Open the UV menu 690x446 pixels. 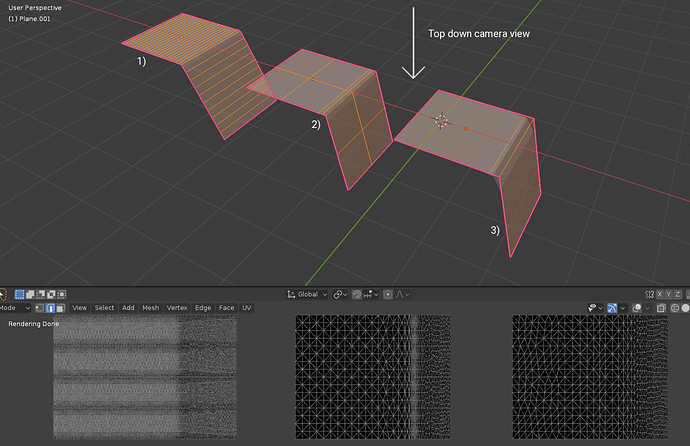tap(246, 308)
